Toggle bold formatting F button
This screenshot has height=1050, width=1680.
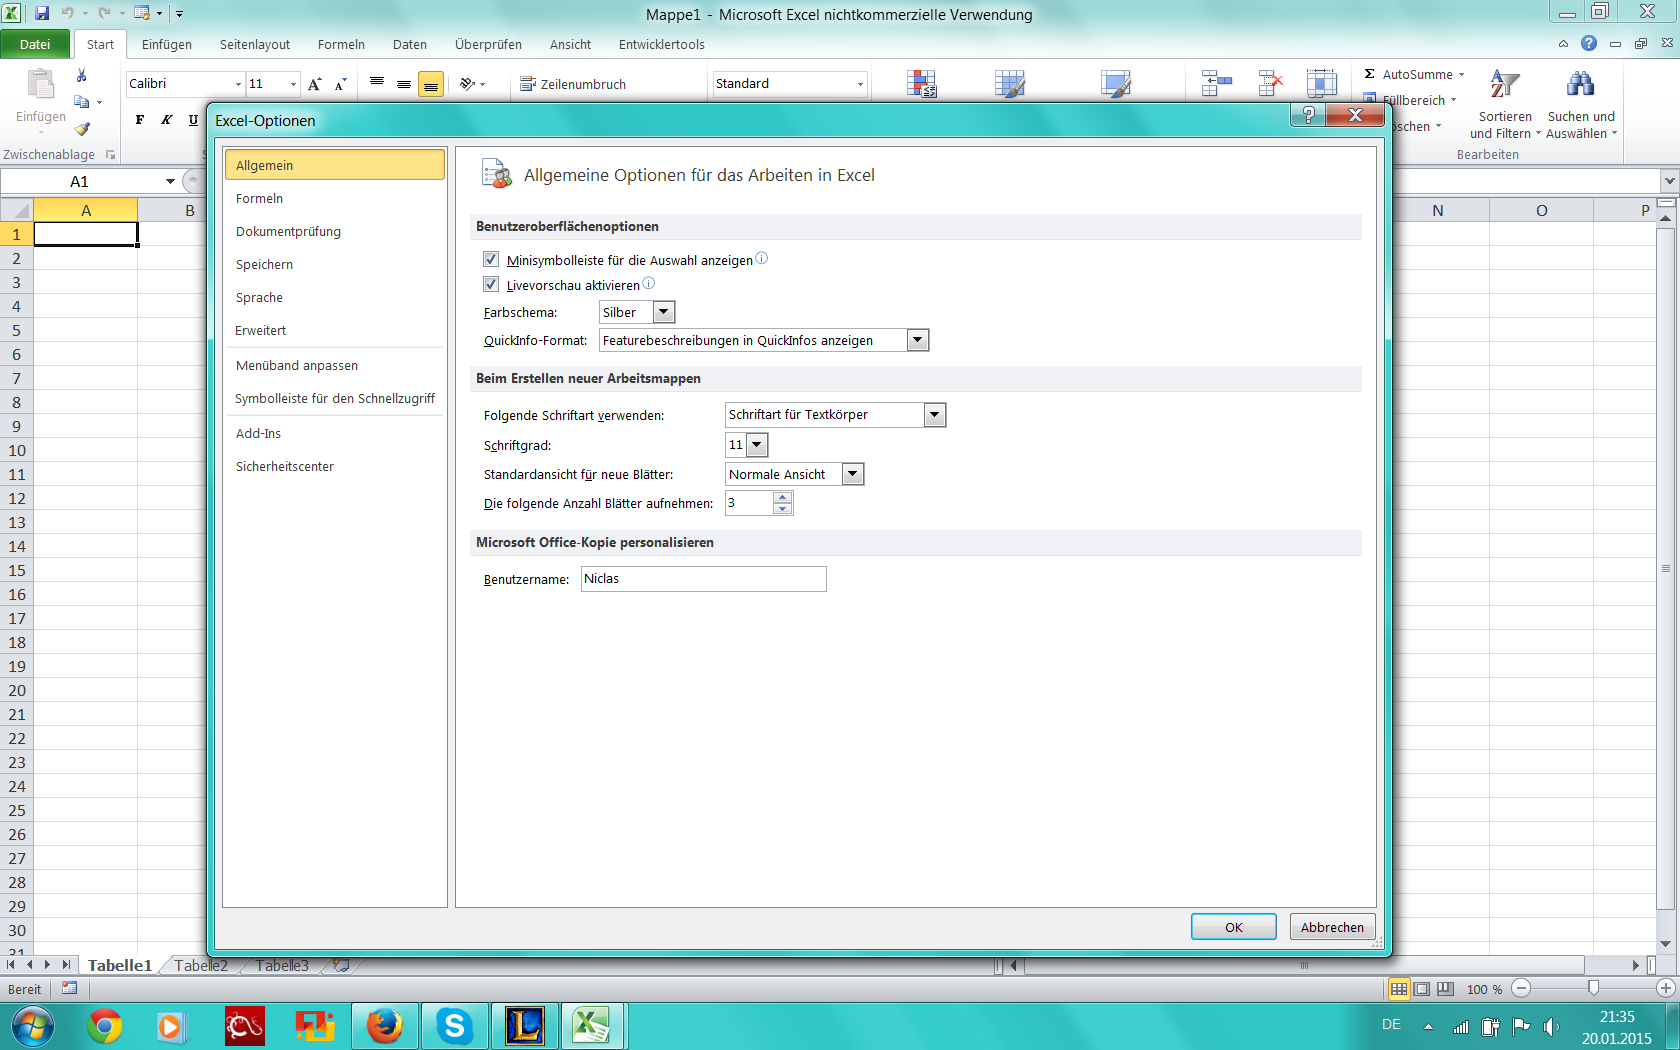click(x=140, y=120)
